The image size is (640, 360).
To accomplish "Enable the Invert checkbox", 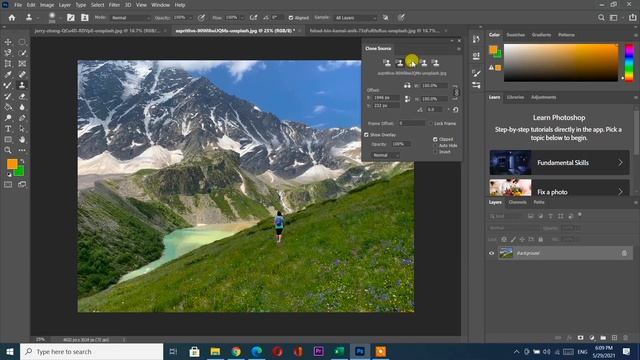I will click(435, 151).
